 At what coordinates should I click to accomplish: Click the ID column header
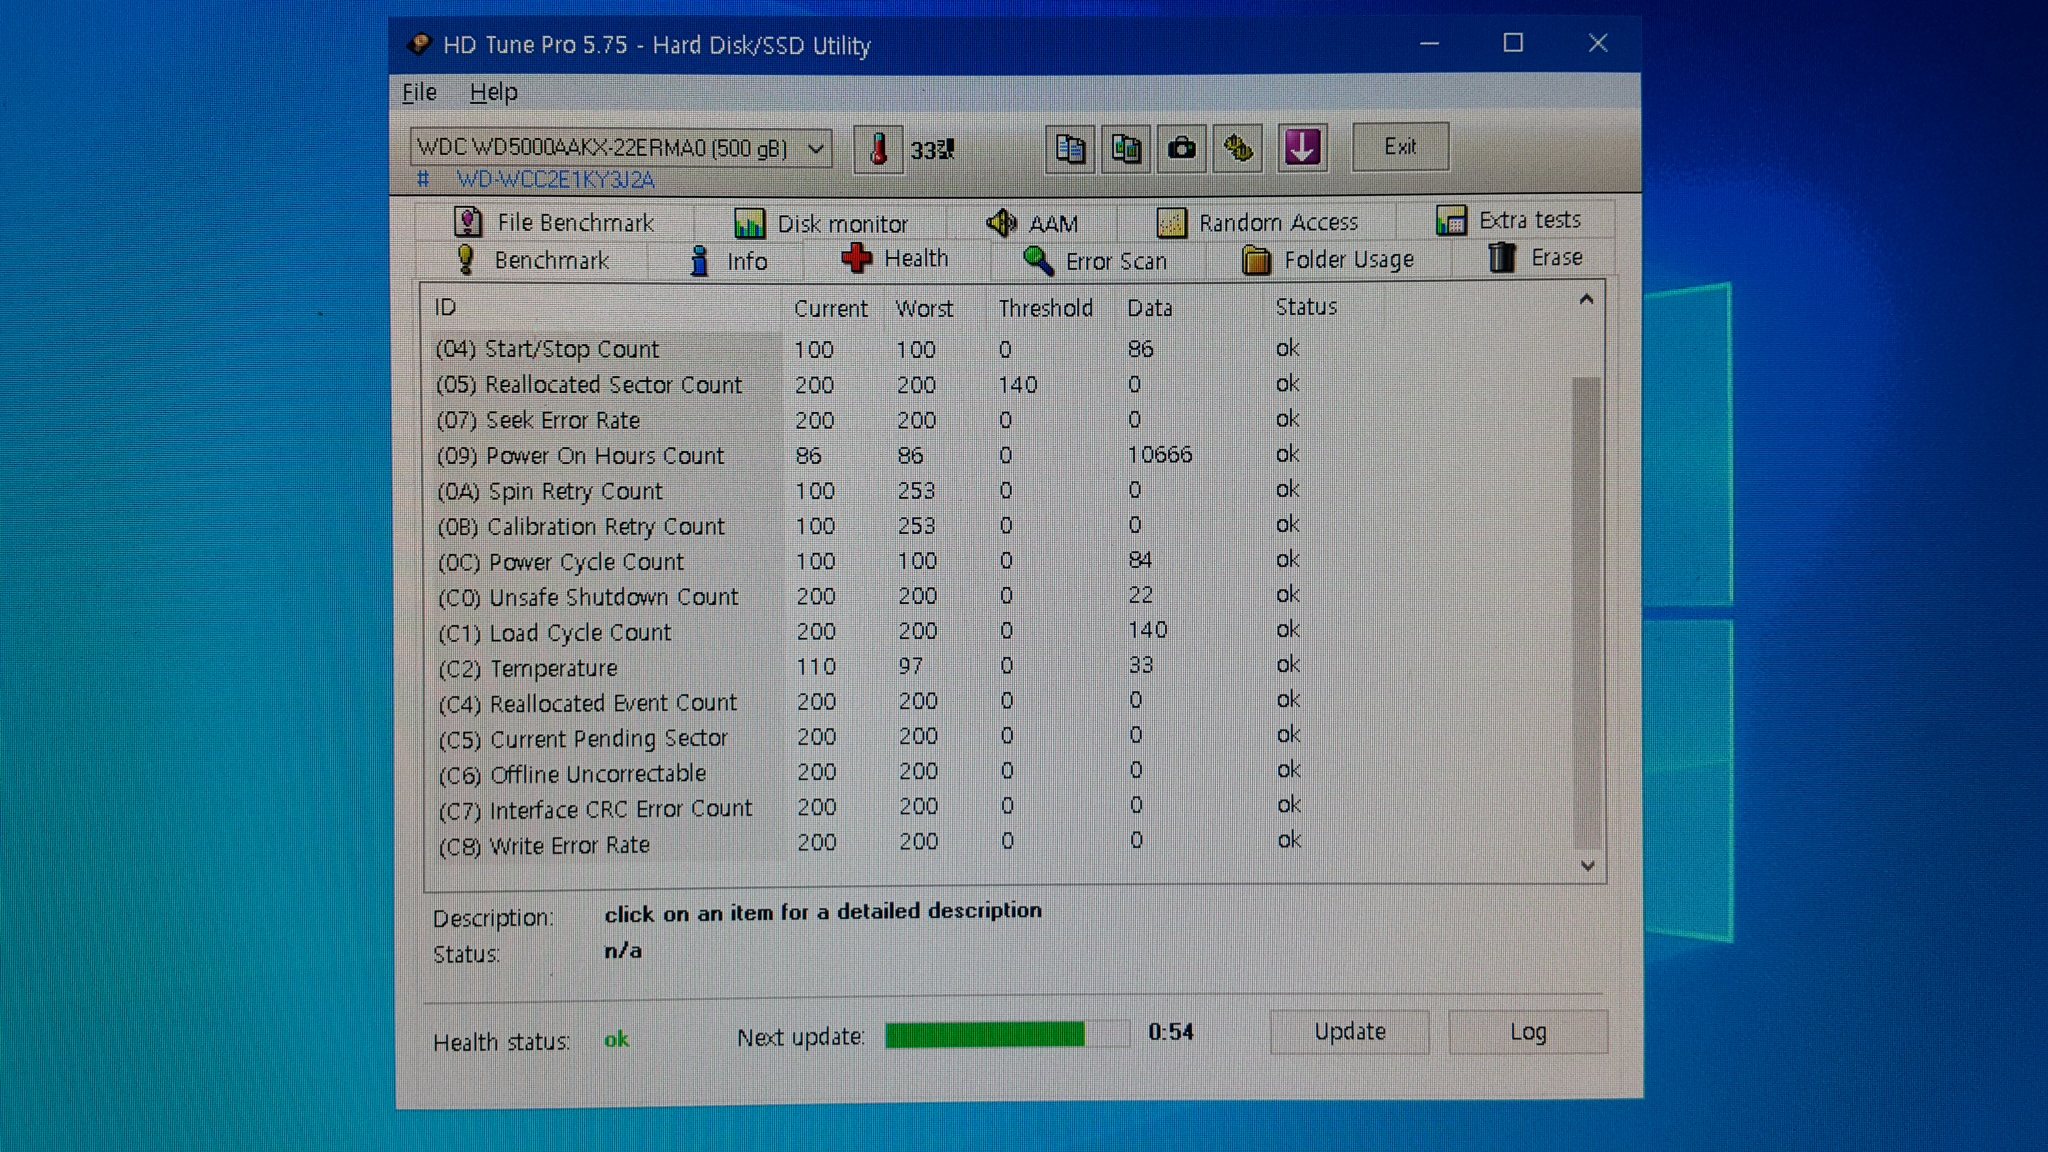pyautogui.click(x=604, y=308)
